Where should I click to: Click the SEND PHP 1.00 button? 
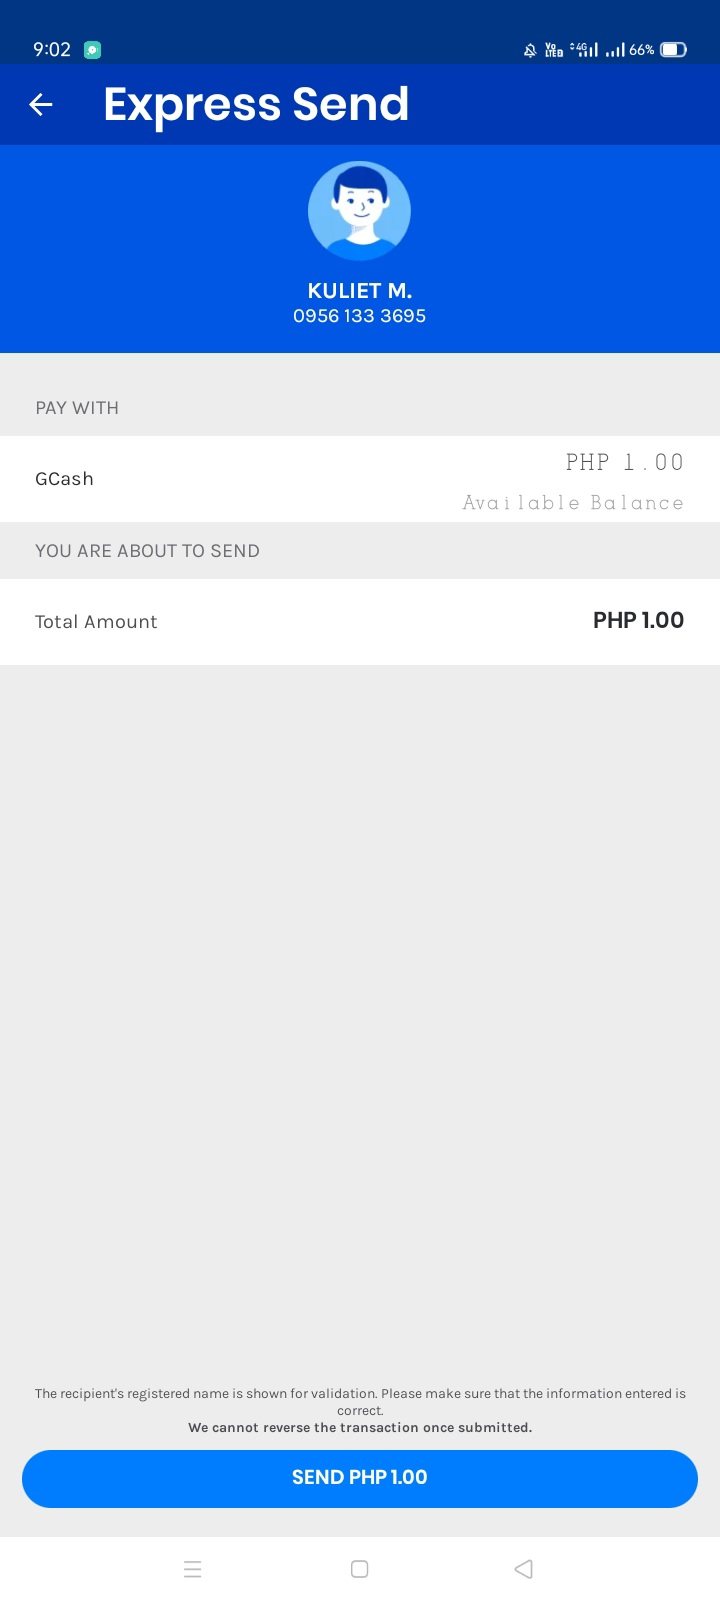[360, 1478]
